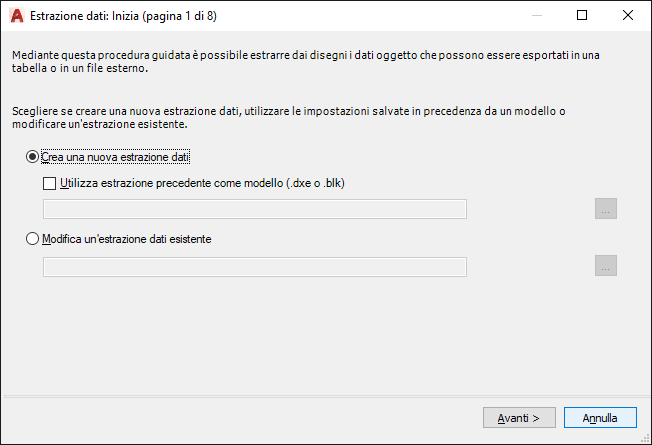Click the 'Crea una nuova estrazione dati' label text
Image resolution: width=652 pixels, height=445 pixels.
pyautogui.click(x=116, y=157)
